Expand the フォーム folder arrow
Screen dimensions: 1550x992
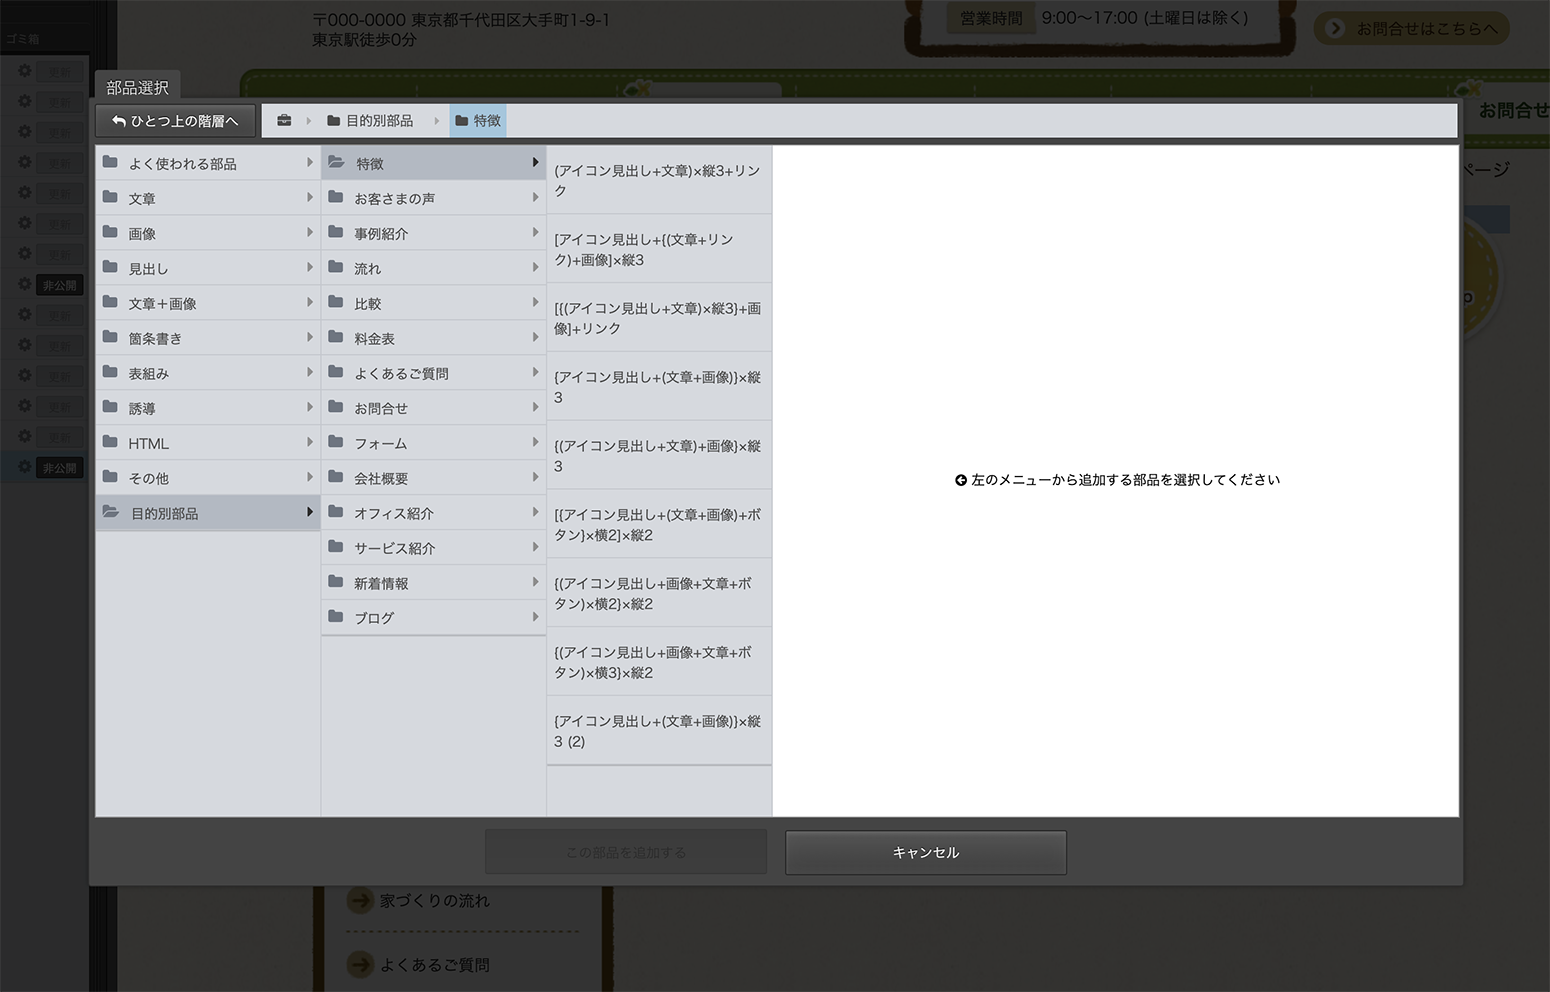tap(535, 443)
